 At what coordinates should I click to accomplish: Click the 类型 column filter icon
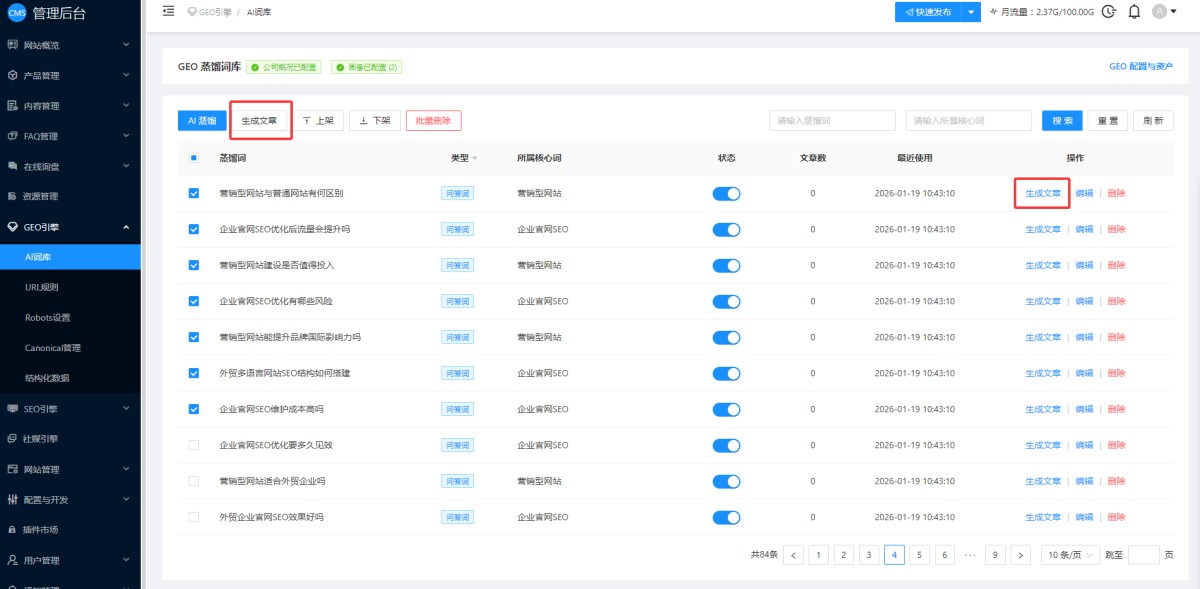click(x=475, y=158)
